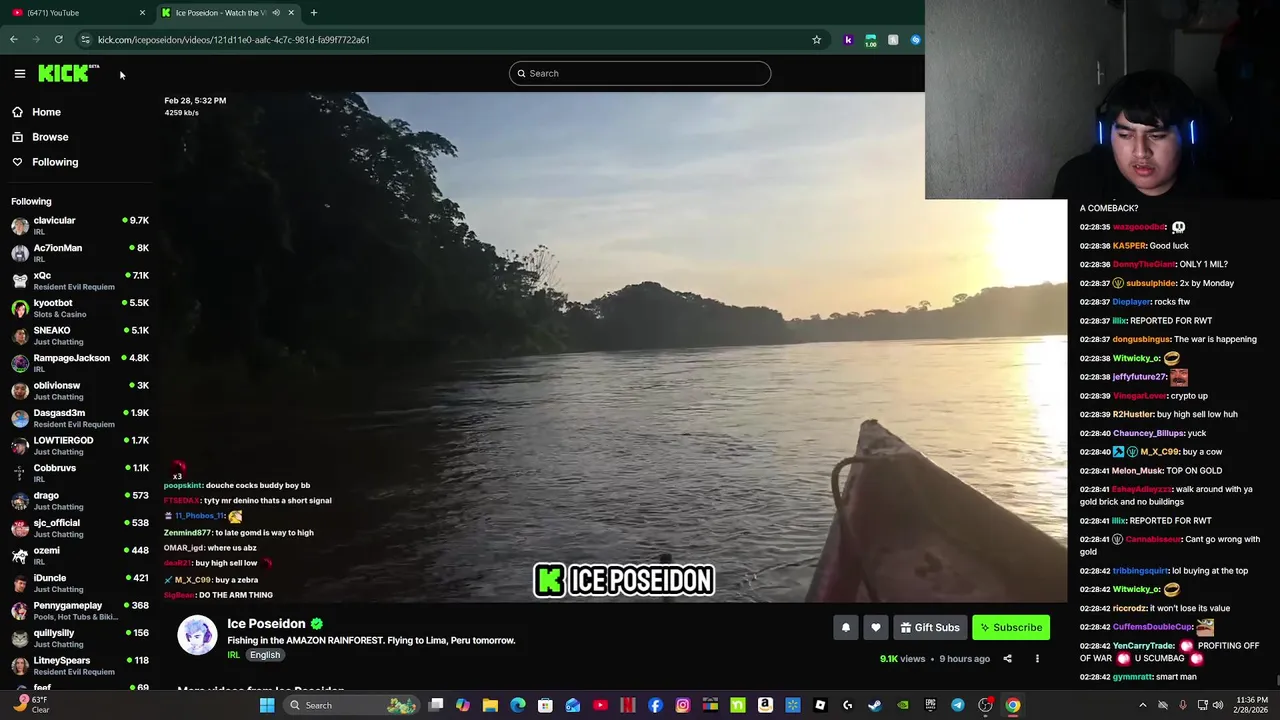Open the video more options menu
Image resolution: width=1280 pixels, height=720 pixels.
coord(1037,659)
